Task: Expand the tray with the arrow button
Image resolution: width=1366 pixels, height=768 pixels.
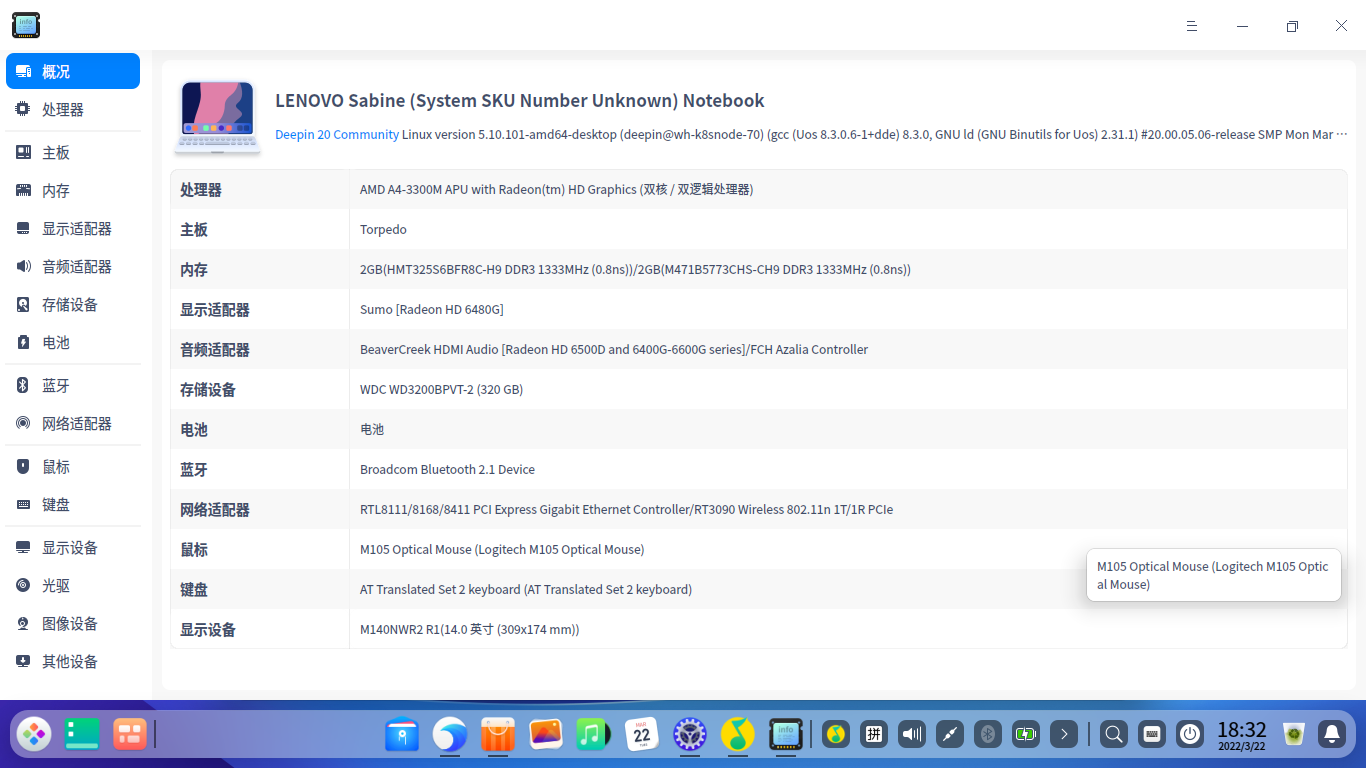Action: pos(1064,735)
